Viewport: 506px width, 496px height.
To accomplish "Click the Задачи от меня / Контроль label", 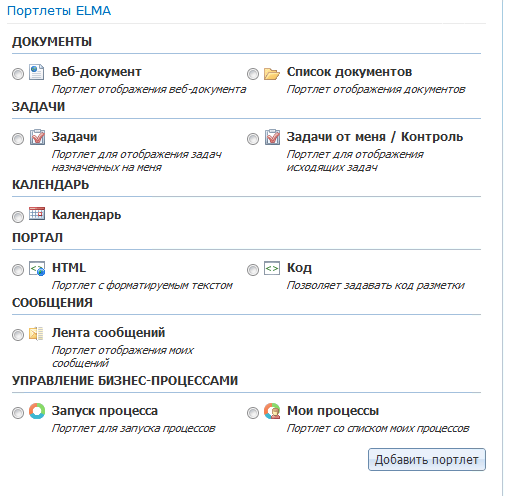I will [x=375, y=137].
